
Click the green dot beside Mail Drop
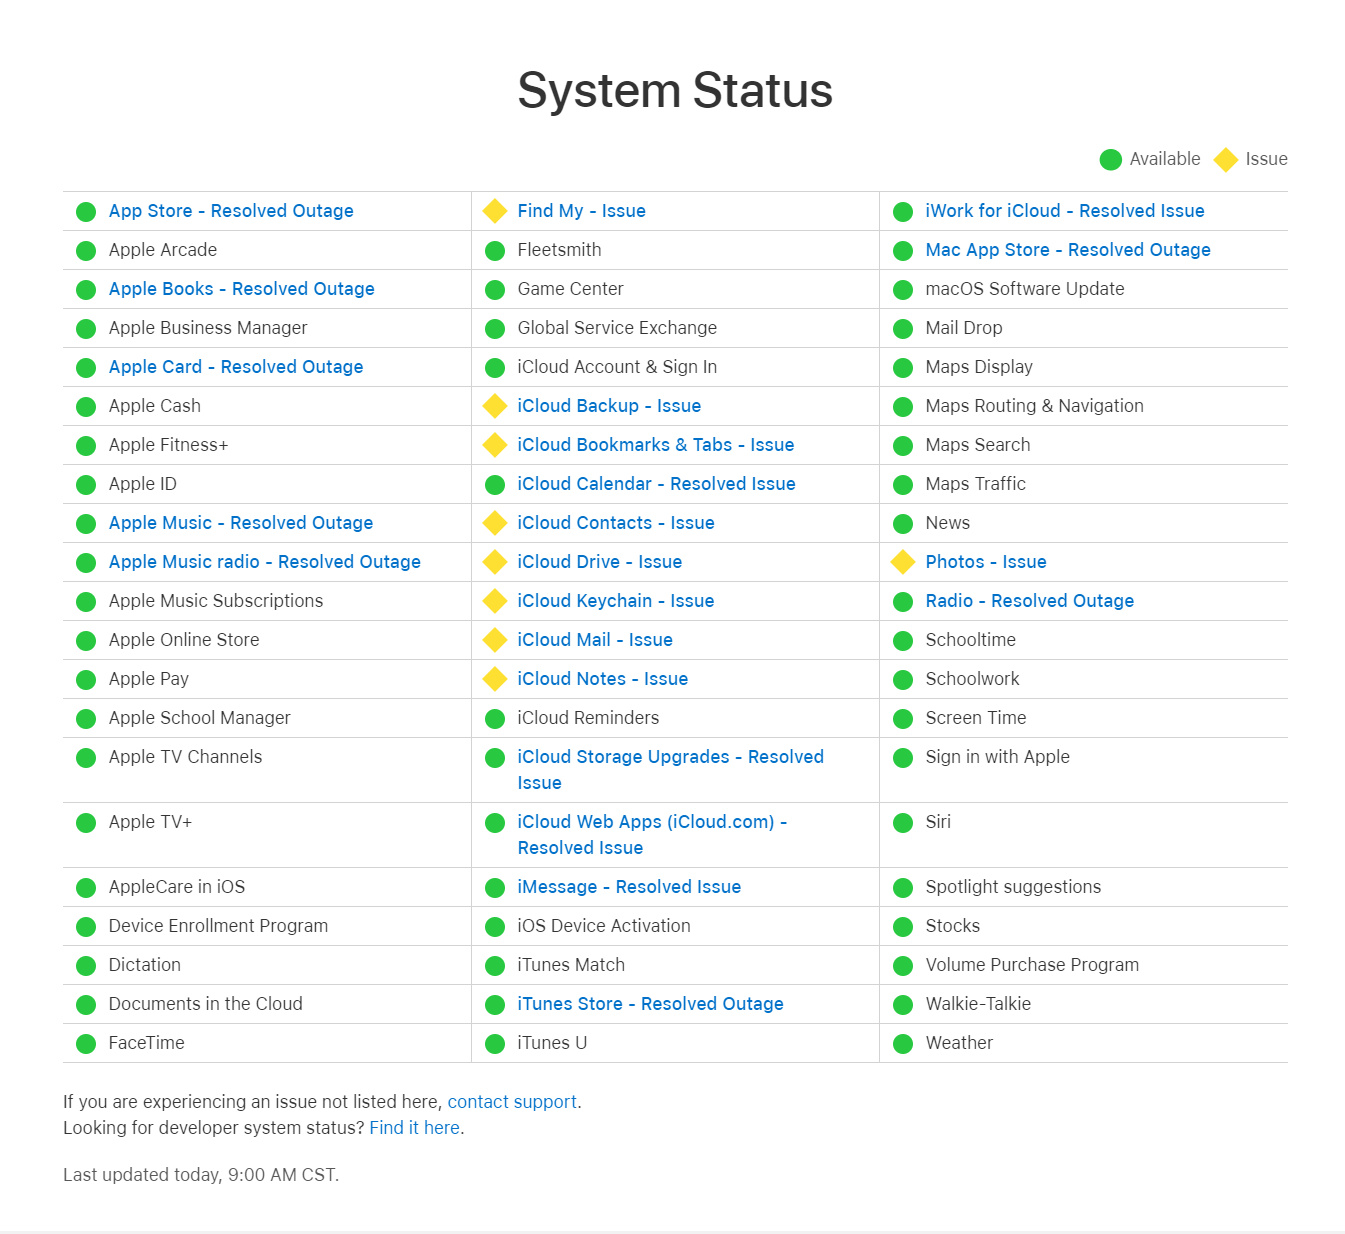point(903,329)
